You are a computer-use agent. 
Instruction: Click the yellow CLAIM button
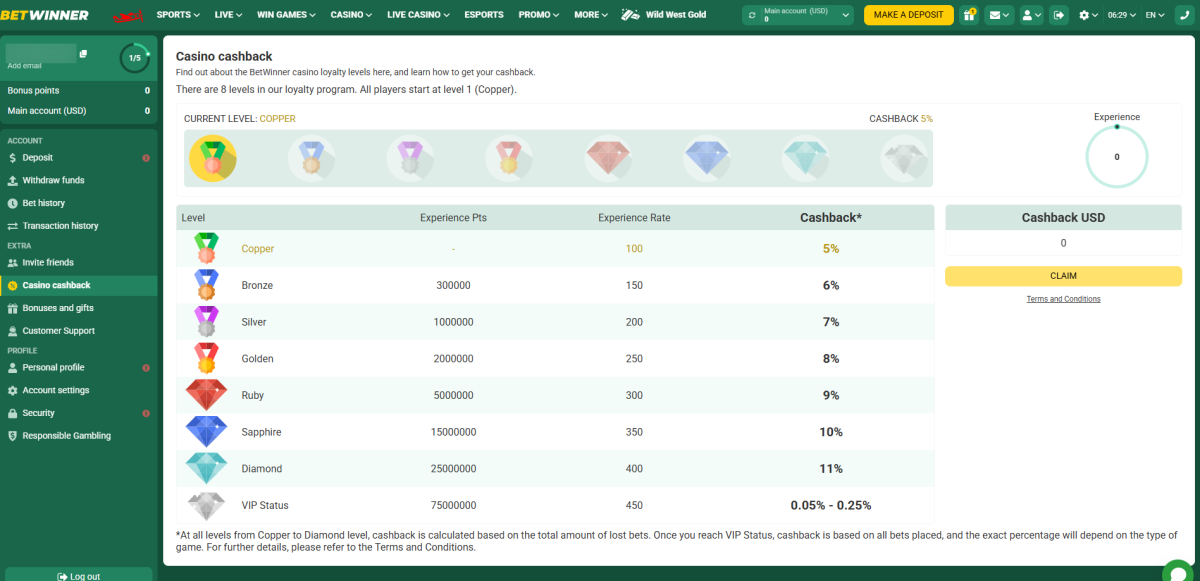pyautogui.click(x=1063, y=276)
